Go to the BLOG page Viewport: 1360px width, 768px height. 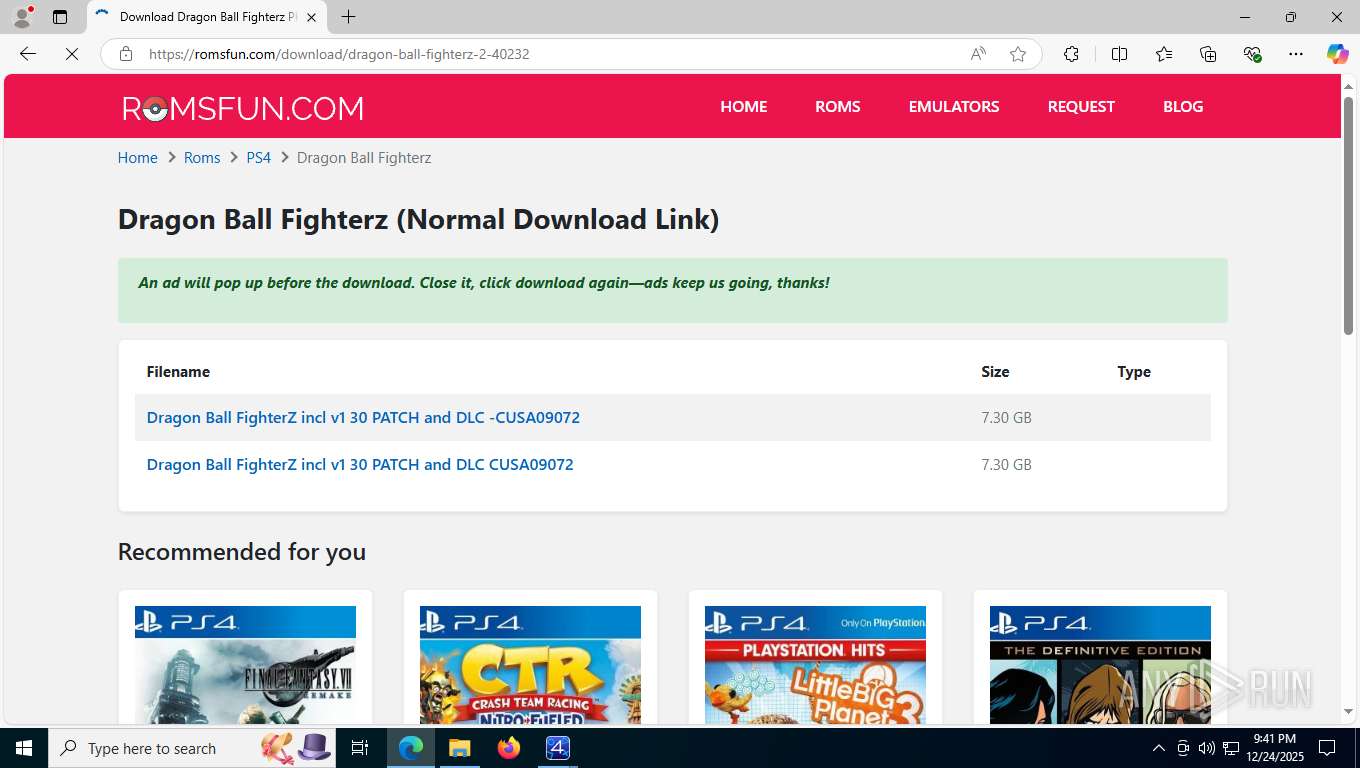(x=1183, y=106)
